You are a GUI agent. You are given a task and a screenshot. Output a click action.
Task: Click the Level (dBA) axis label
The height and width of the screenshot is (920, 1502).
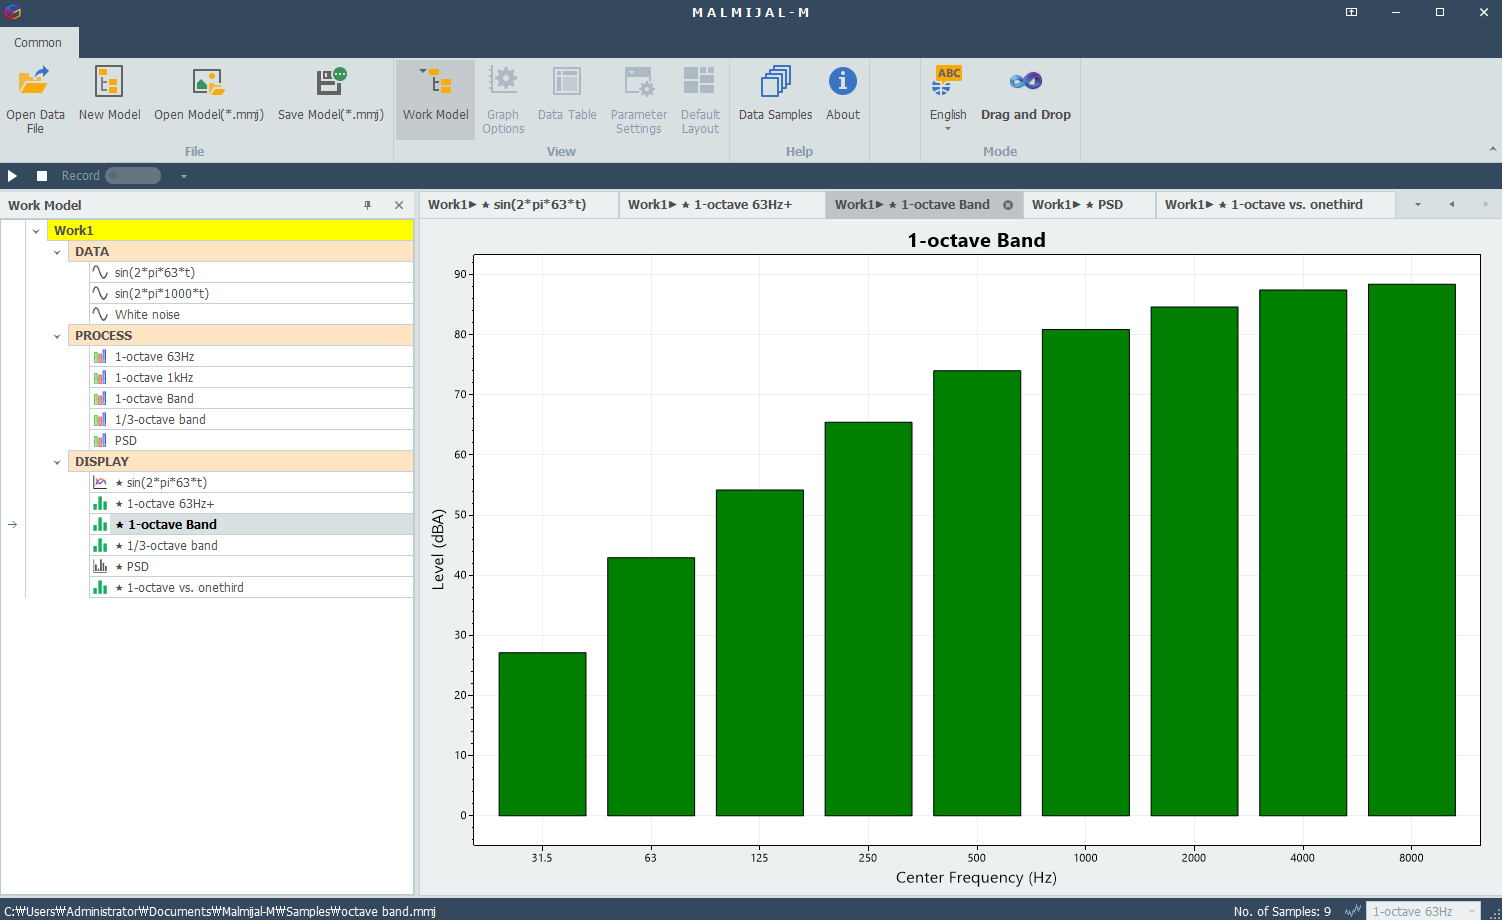pyautogui.click(x=438, y=549)
